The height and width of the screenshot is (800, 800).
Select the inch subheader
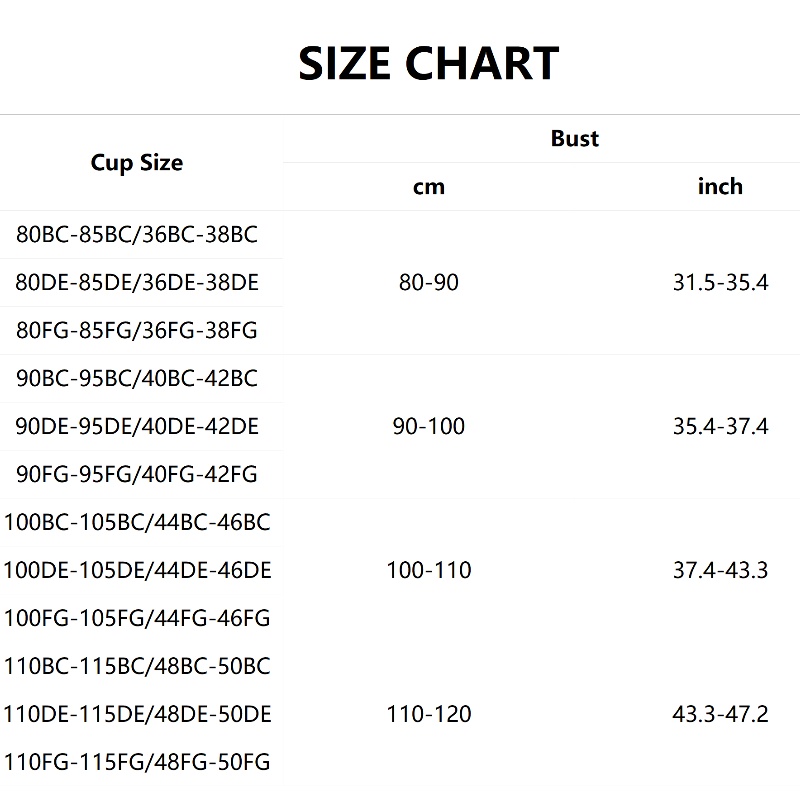(720, 187)
